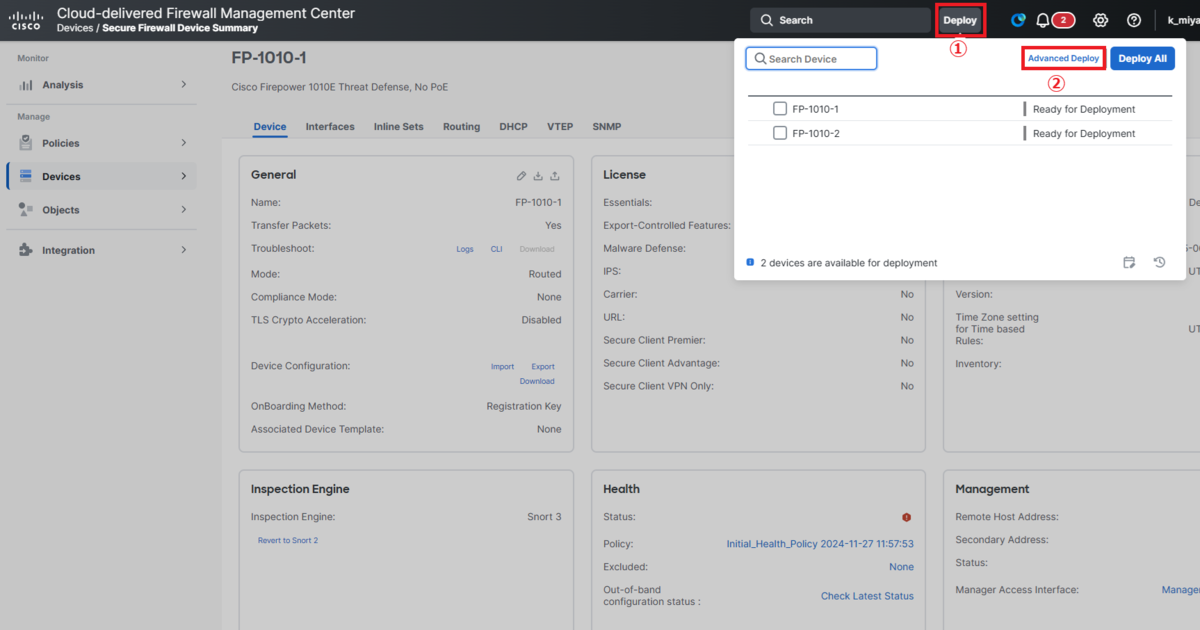Image resolution: width=1200 pixels, height=630 pixels.
Task: Click the edit pencil icon in General card
Action: click(x=521, y=176)
